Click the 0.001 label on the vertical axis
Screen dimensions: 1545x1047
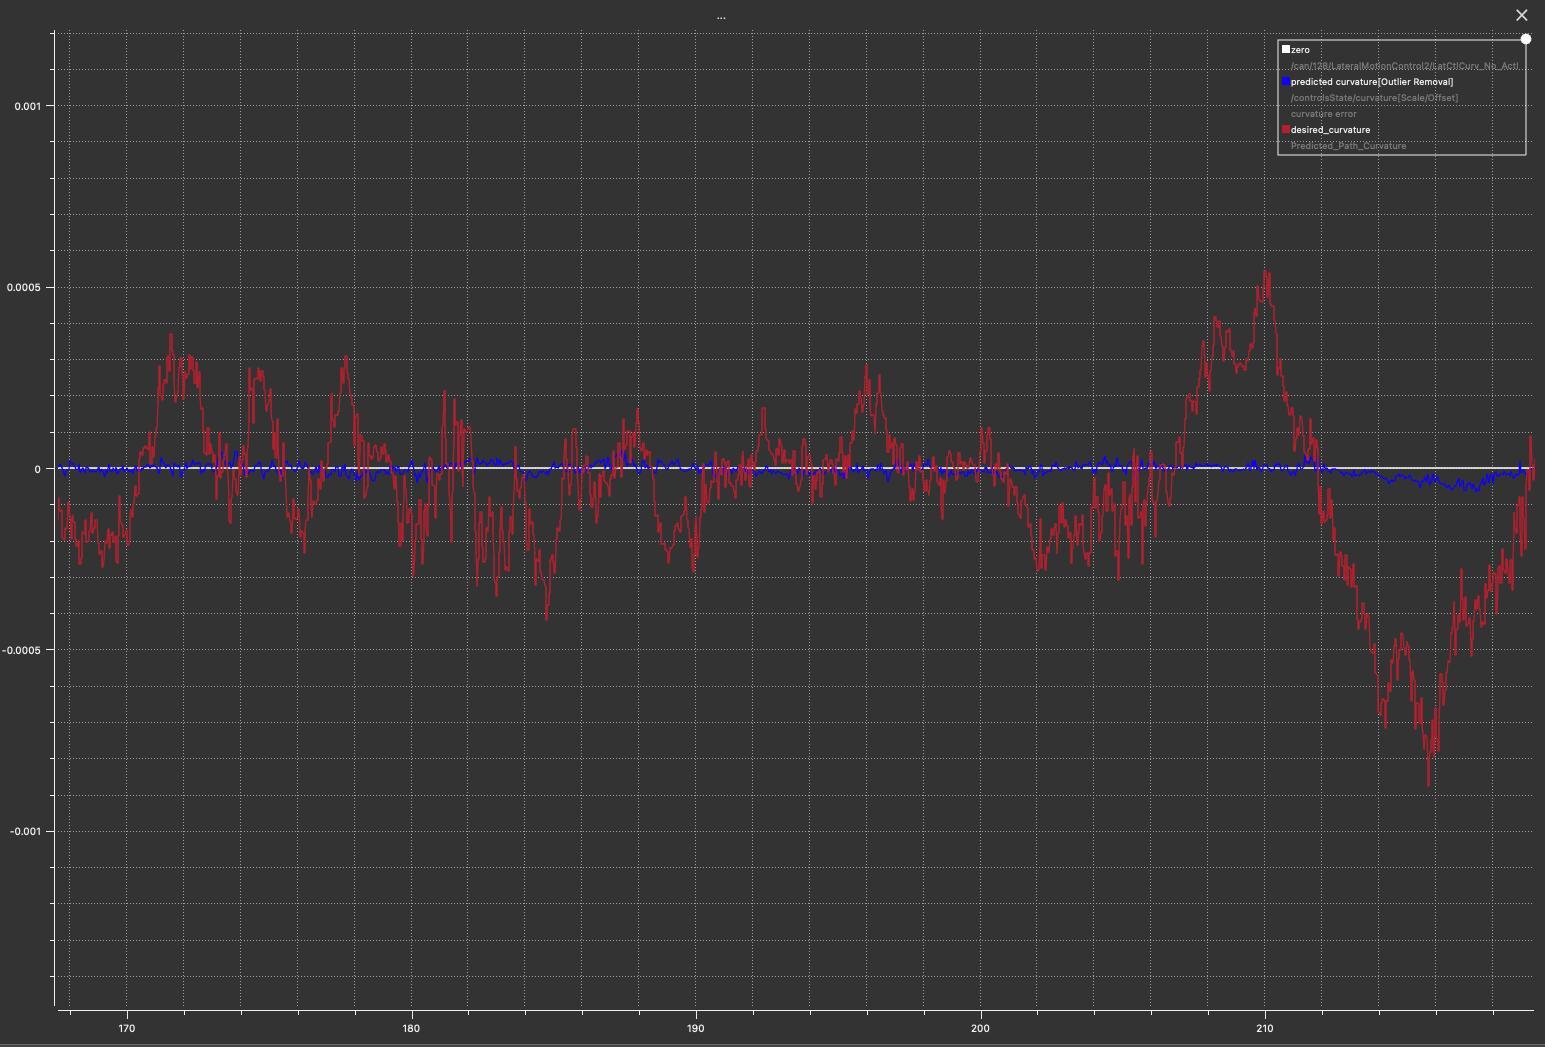tap(28, 106)
